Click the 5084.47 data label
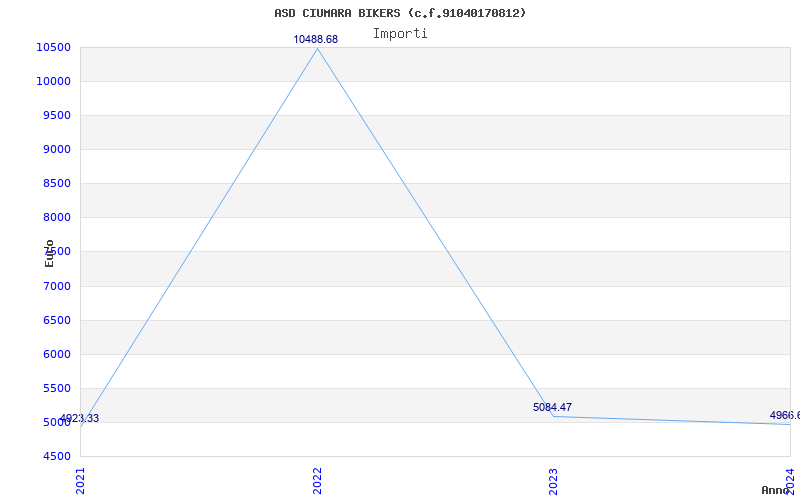 coord(553,407)
